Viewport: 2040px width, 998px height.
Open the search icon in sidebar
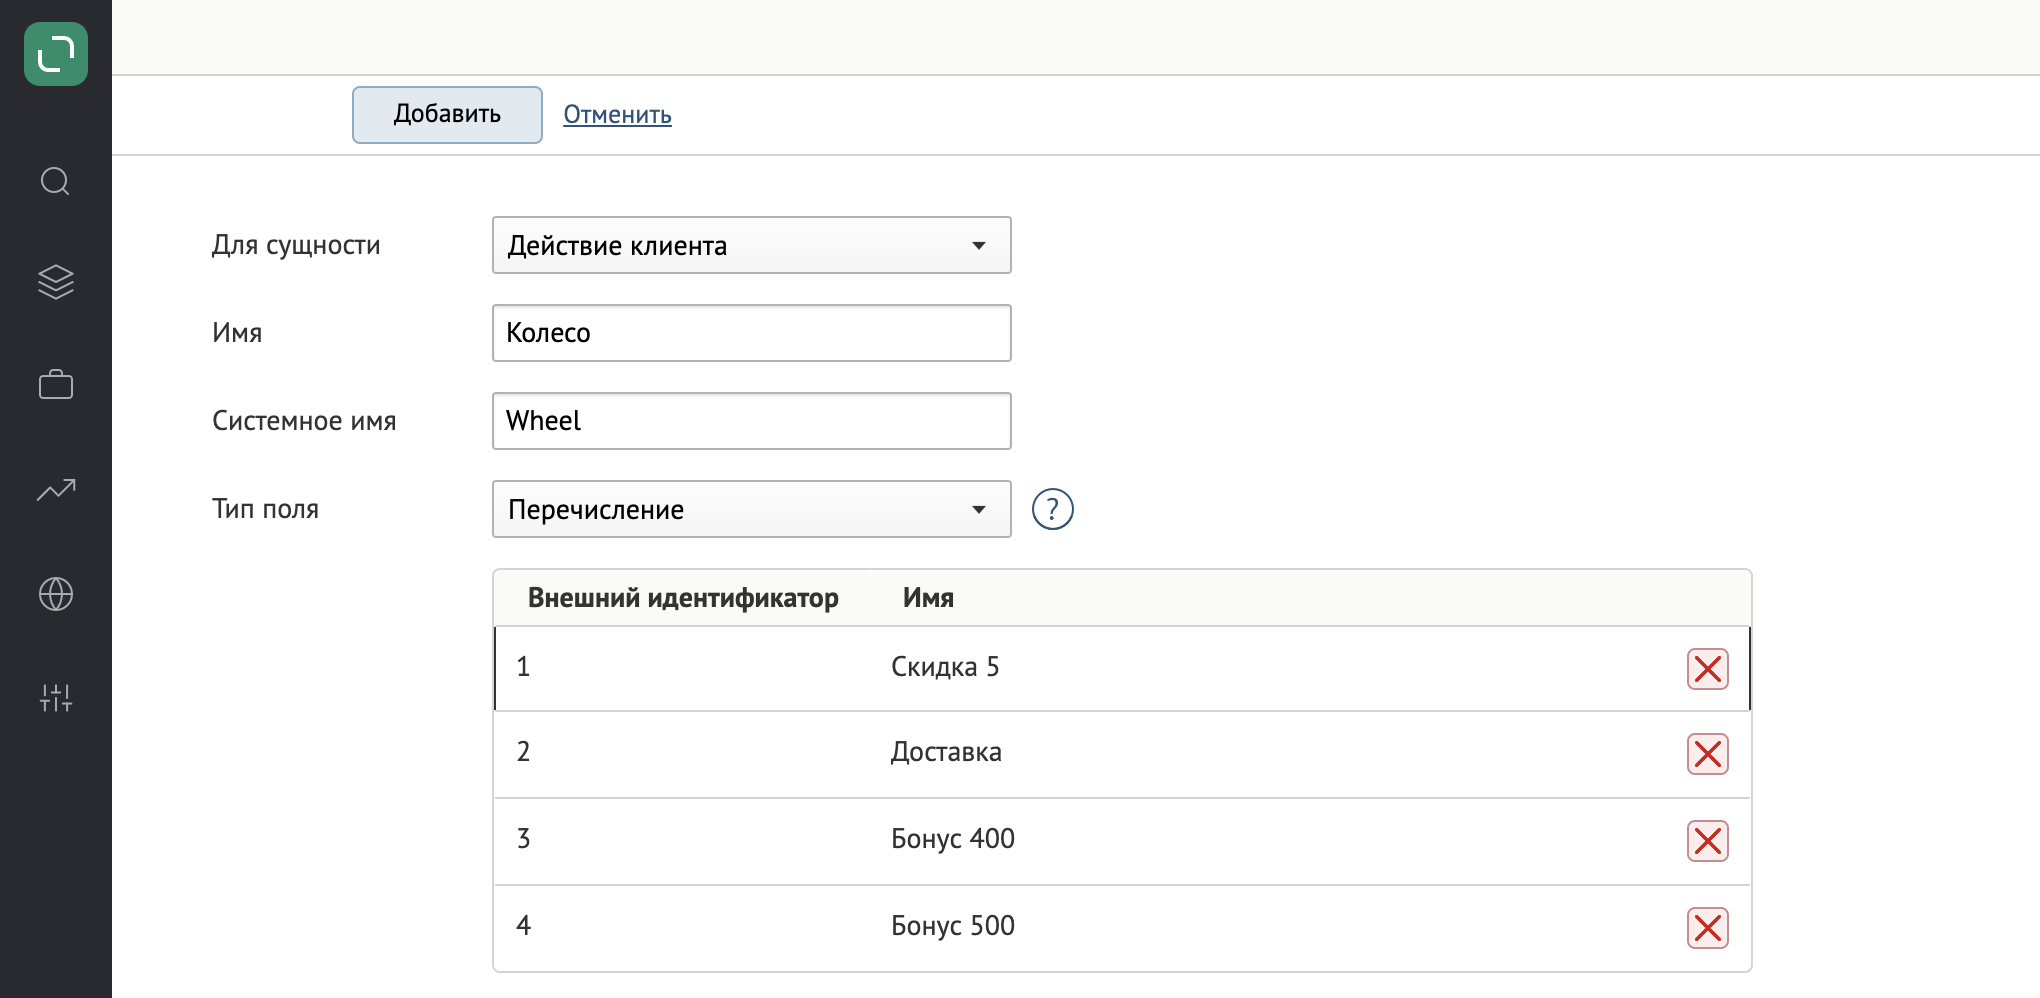pos(56,181)
